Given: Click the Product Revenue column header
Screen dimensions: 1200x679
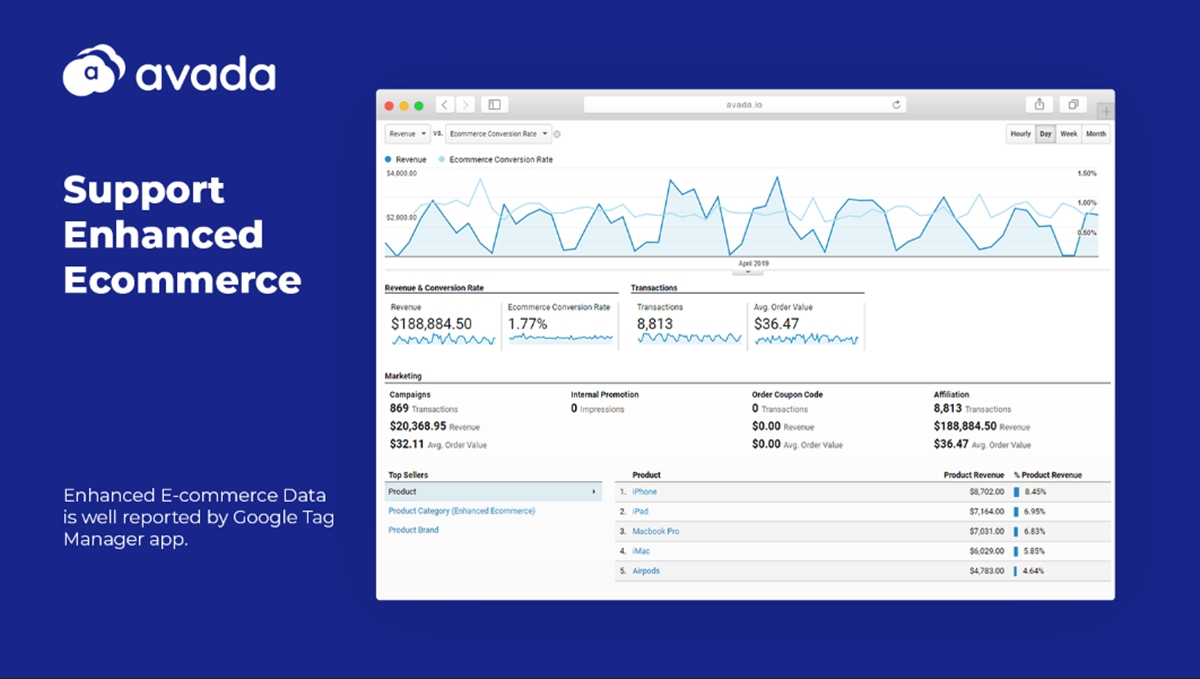Looking at the screenshot, I should click(973, 475).
